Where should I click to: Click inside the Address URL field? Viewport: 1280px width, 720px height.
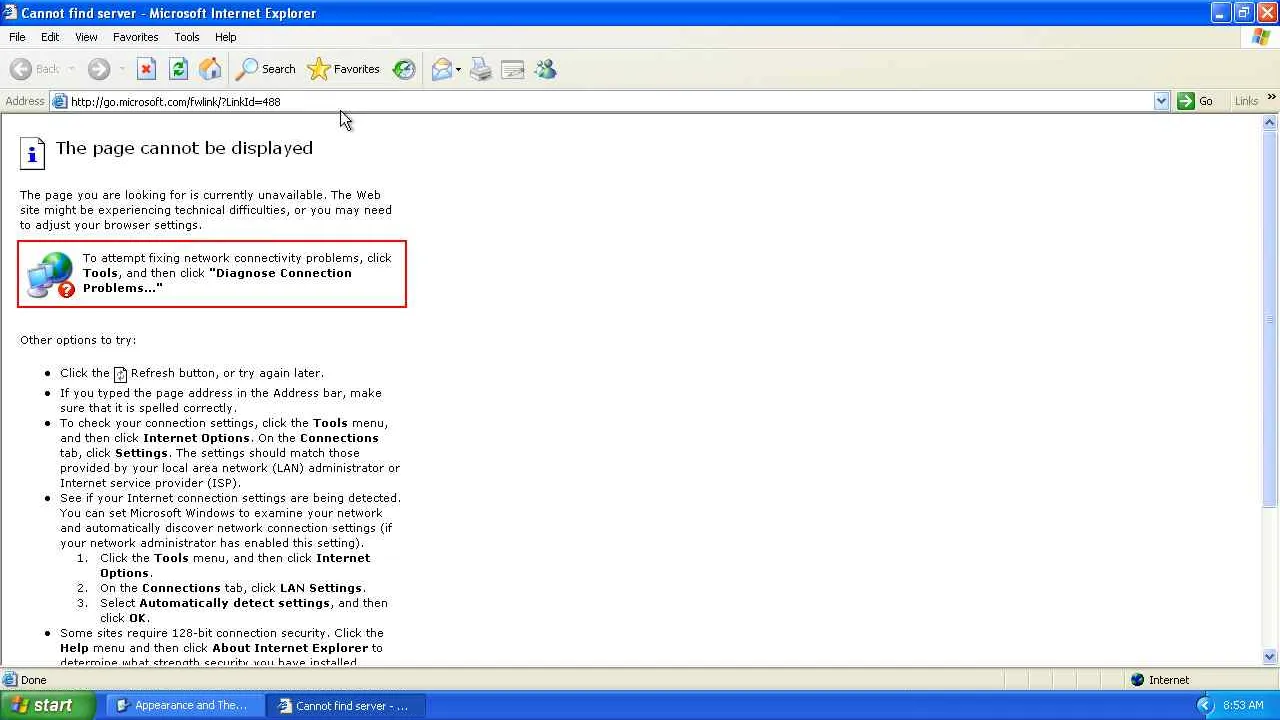click(x=610, y=101)
